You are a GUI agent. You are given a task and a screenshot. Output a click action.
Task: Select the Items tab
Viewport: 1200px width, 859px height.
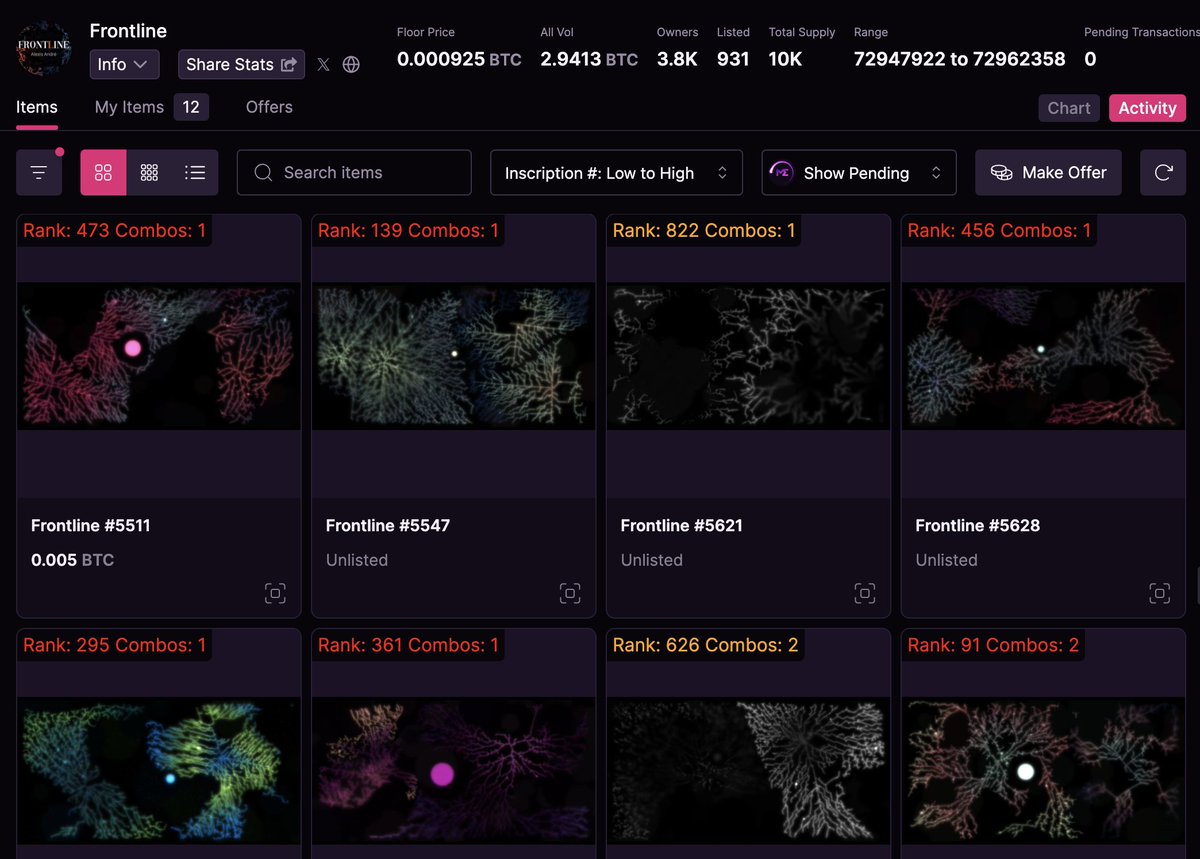click(37, 107)
